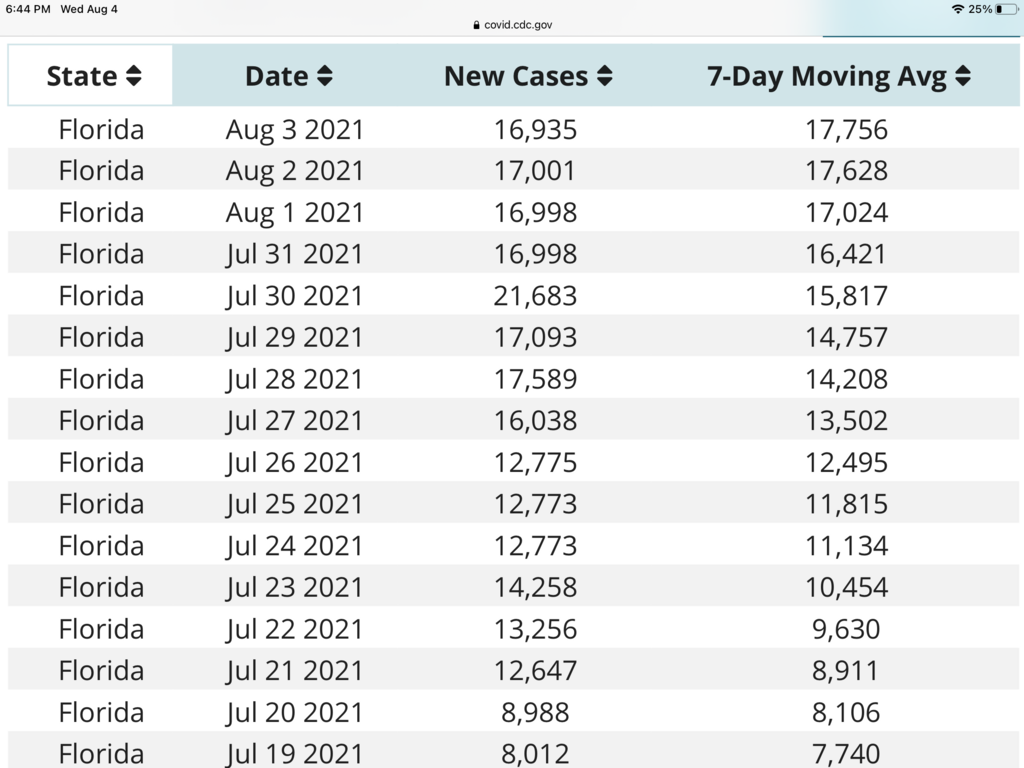
Task: Click the 21,683 new cases cell
Action: [535, 296]
